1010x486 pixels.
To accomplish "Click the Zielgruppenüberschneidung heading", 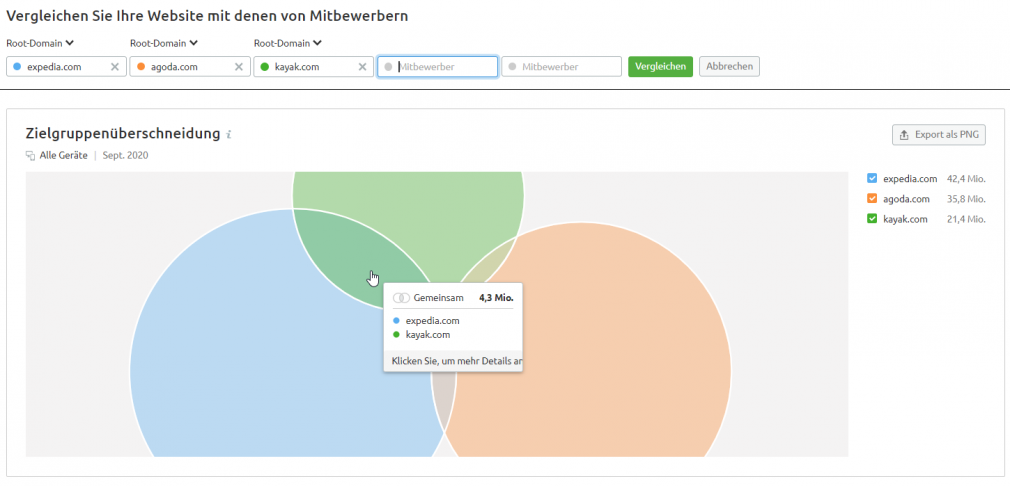I will 123,134.
